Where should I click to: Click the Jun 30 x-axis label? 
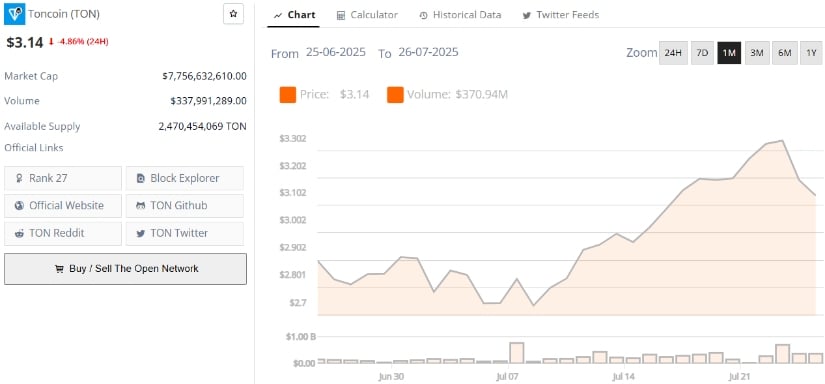pyautogui.click(x=391, y=377)
